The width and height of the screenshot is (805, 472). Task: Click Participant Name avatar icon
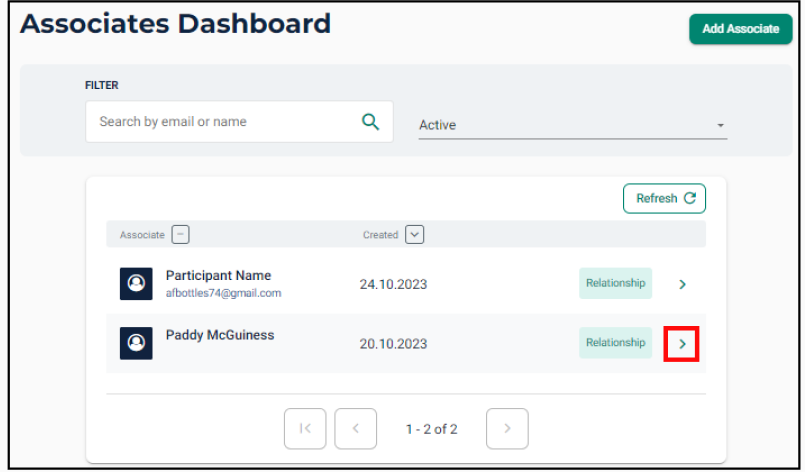pos(136,284)
